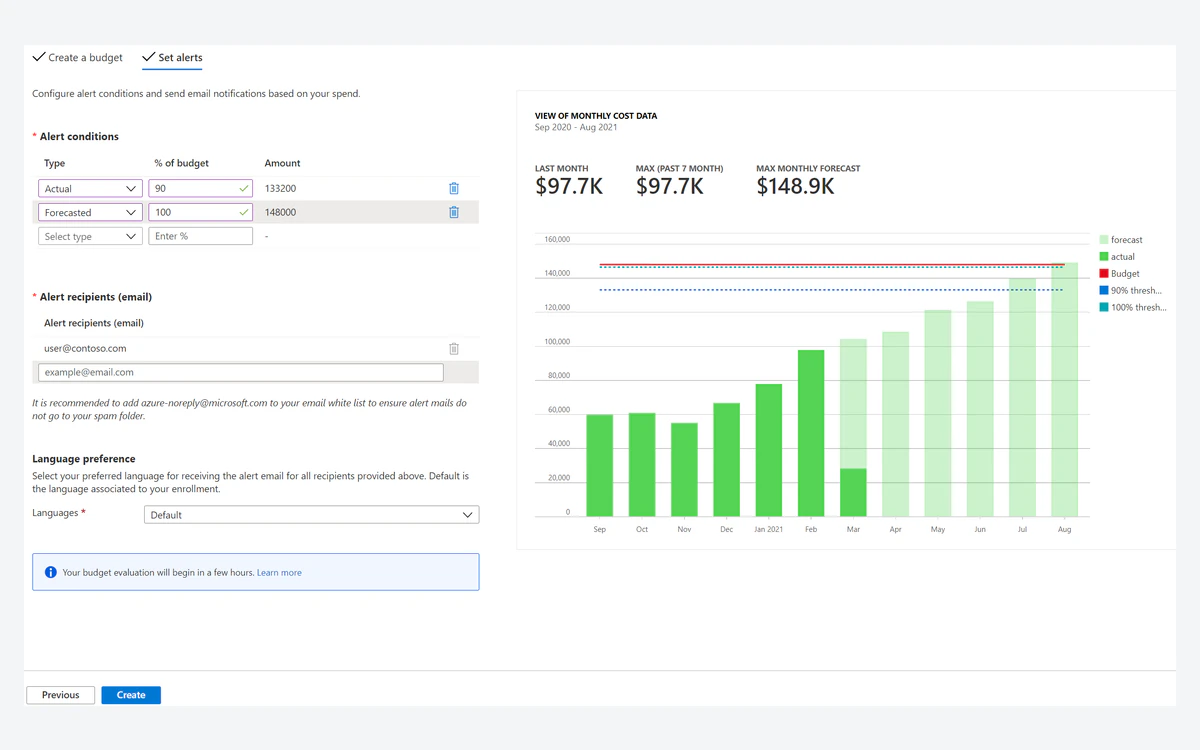Click the Sep 2020 - Aug 2021 date range

tap(576, 127)
